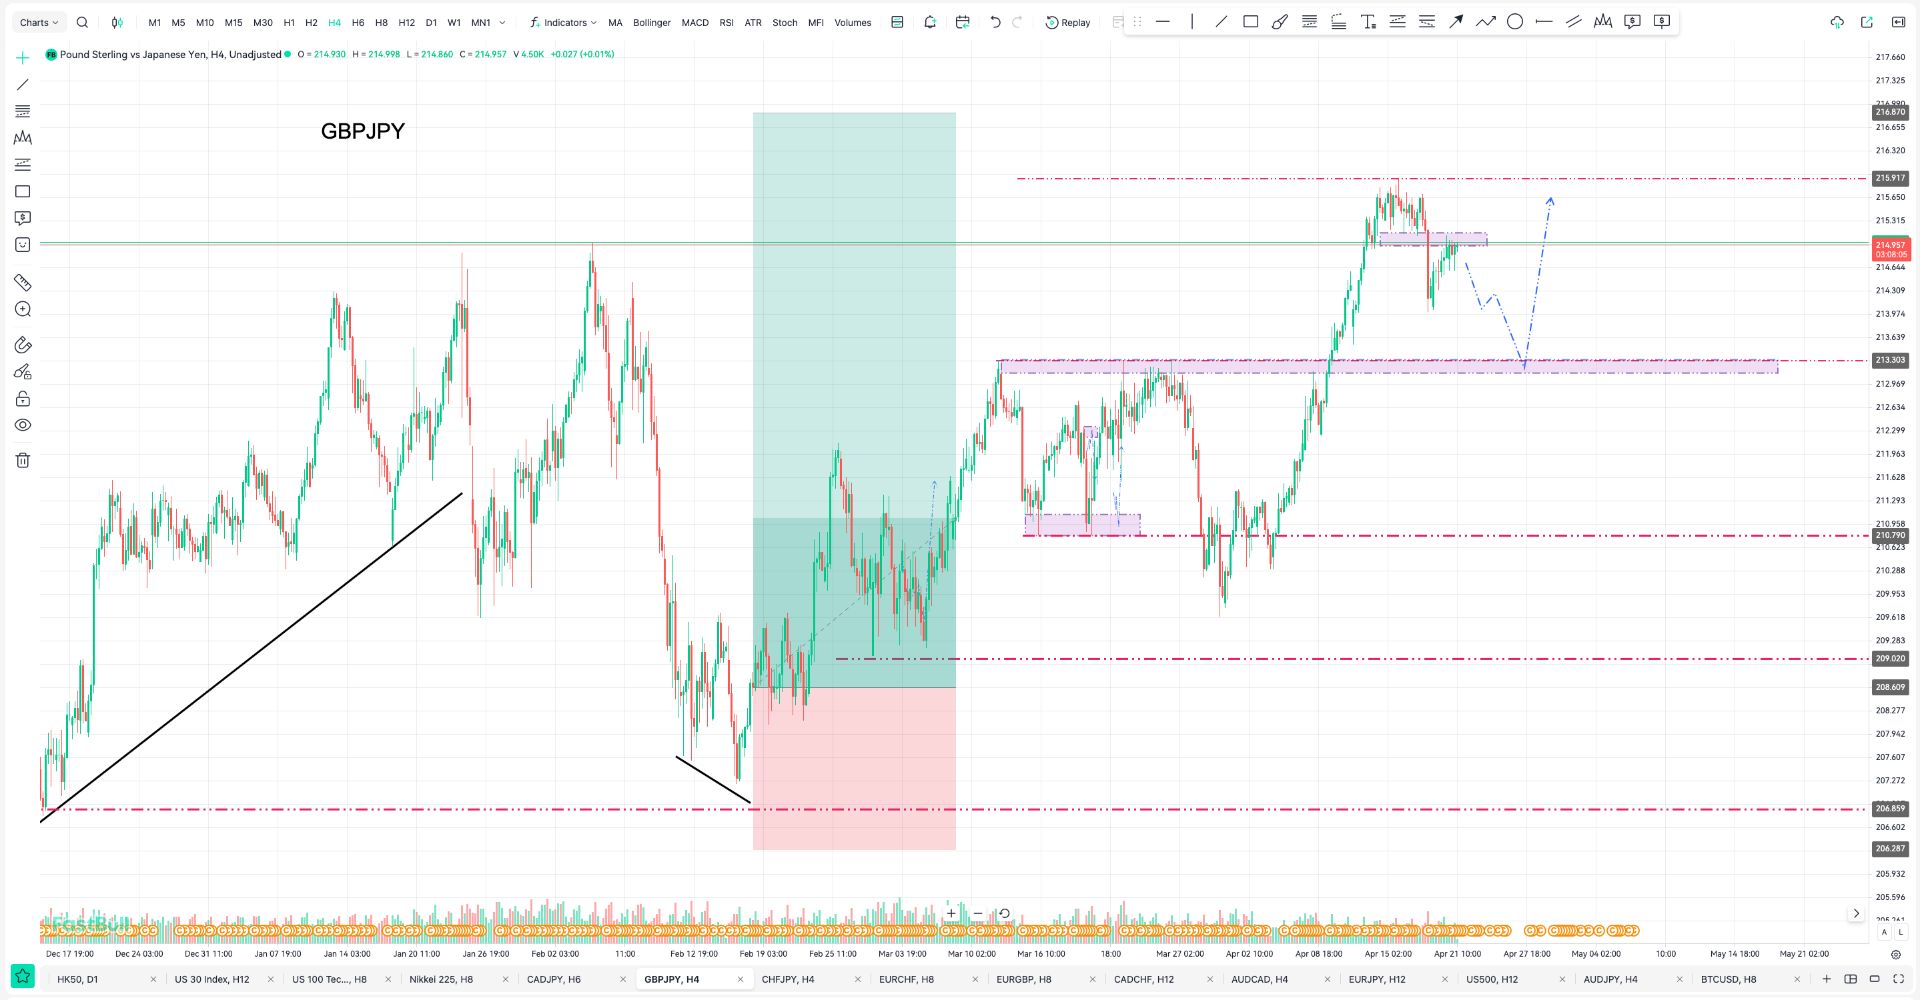Image resolution: width=1920 pixels, height=1000 pixels.
Task: Click the undo arrow
Action: pyautogui.click(x=995, y=22)
